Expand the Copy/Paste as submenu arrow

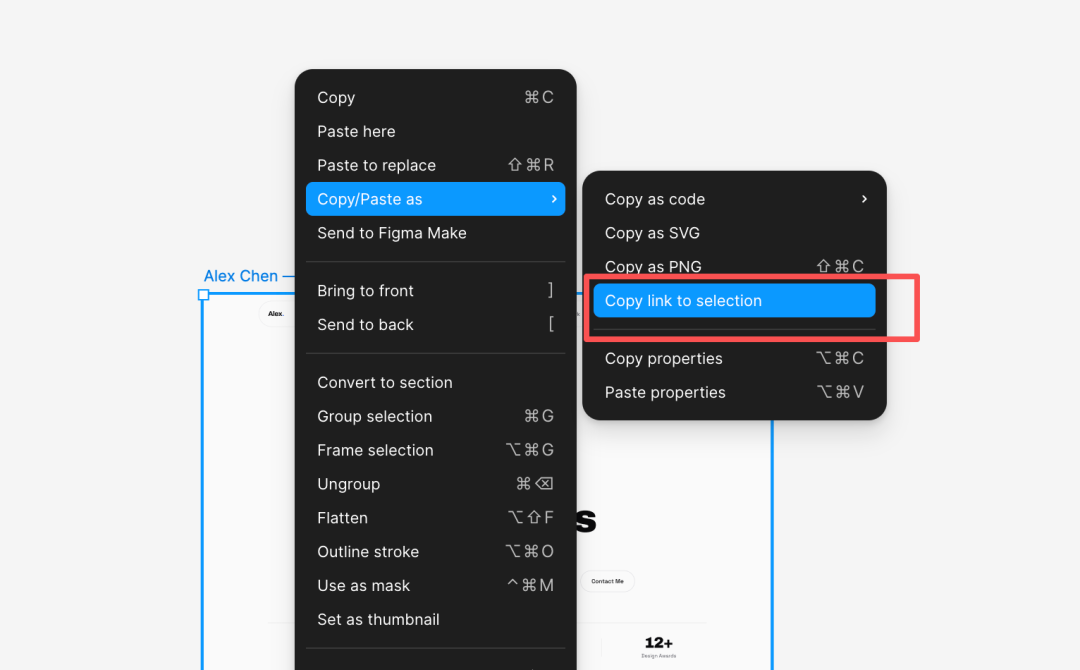[x=554, y=199]
